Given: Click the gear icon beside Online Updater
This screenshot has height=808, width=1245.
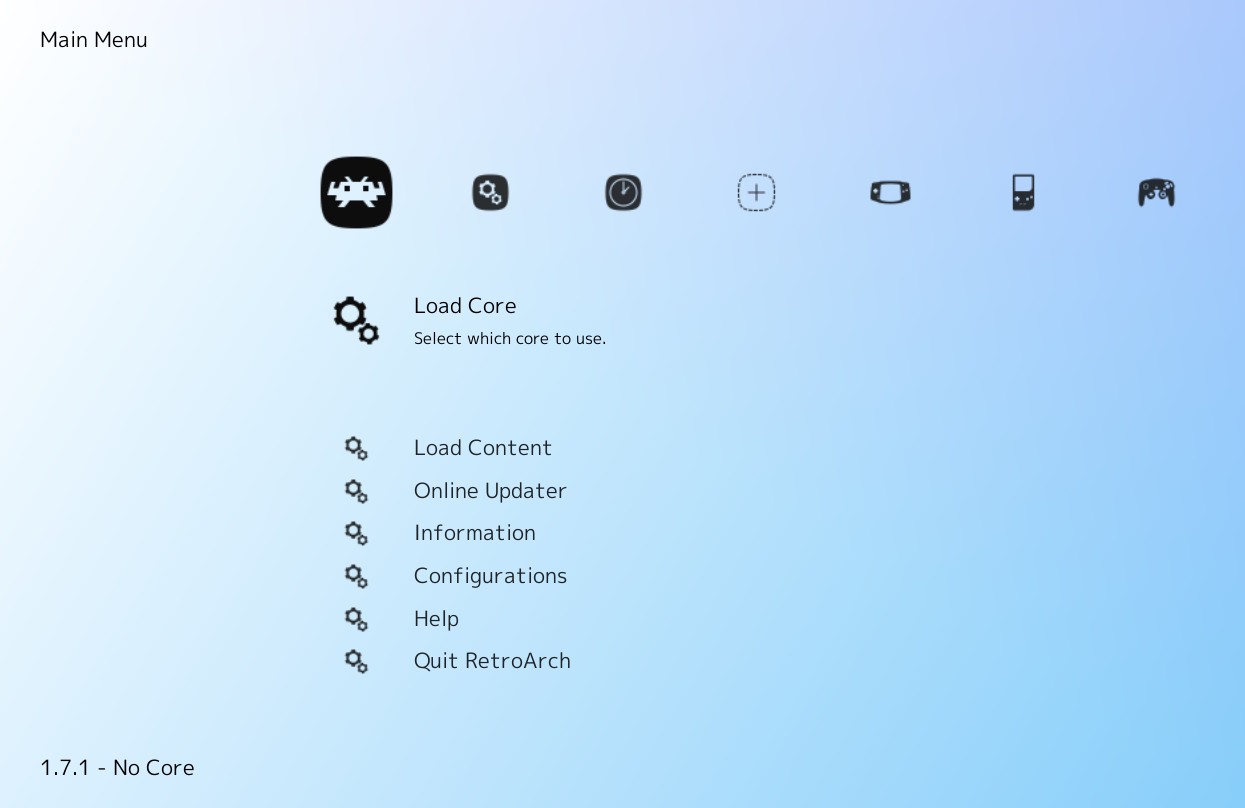Looking at the screenshot, I should point(356,491).
